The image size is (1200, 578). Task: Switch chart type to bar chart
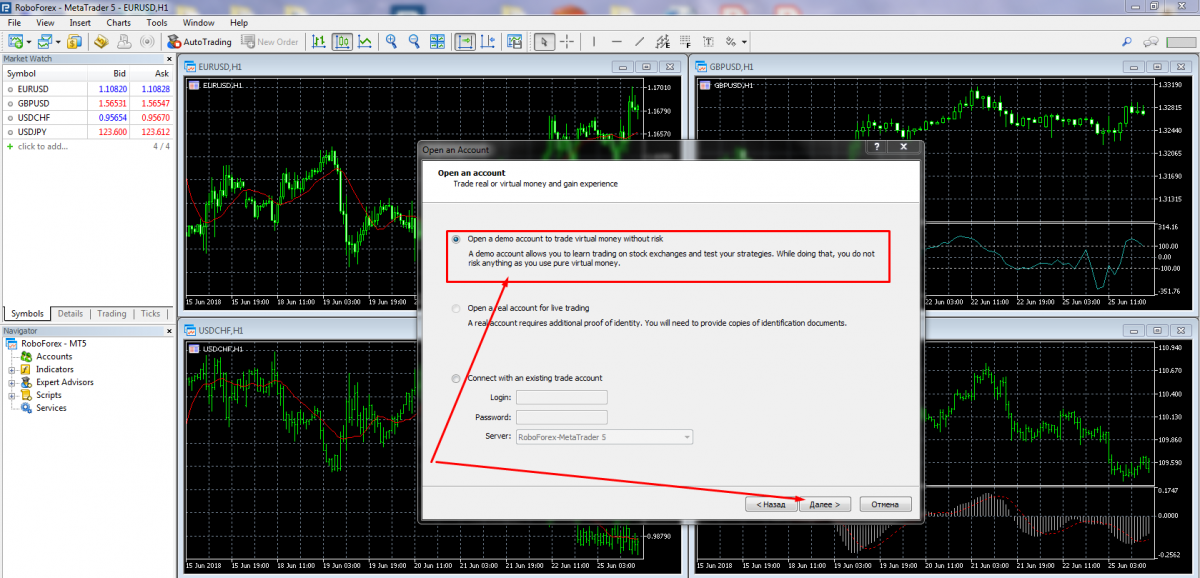(318, 42)
